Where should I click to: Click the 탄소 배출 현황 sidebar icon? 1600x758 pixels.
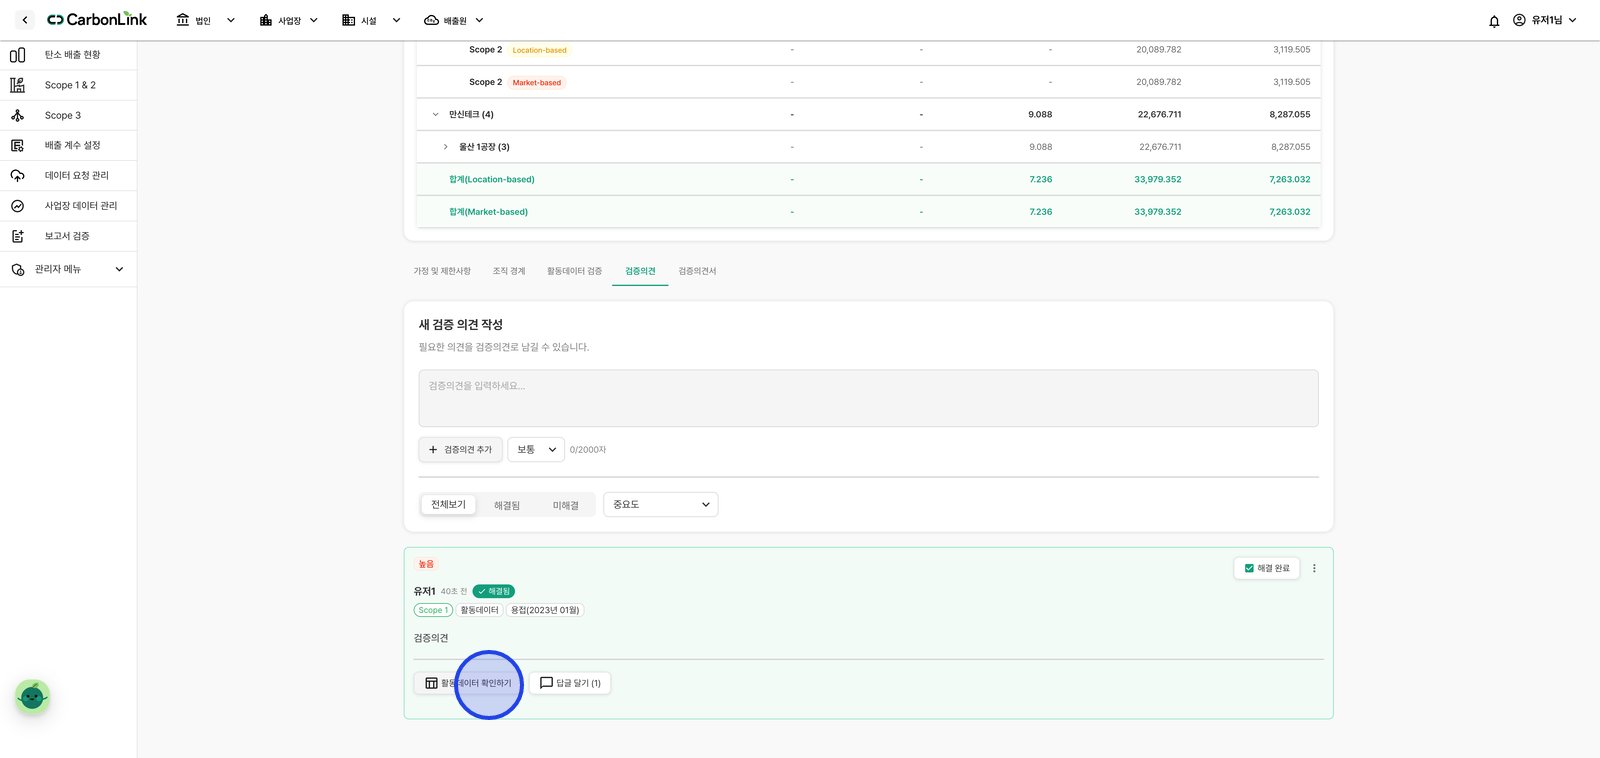click(x=17, y=55)
